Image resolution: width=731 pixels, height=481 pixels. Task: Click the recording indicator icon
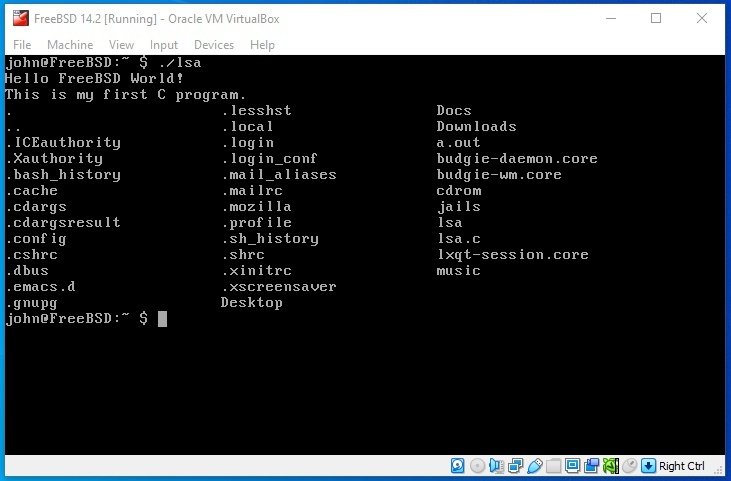coord(591,466)
